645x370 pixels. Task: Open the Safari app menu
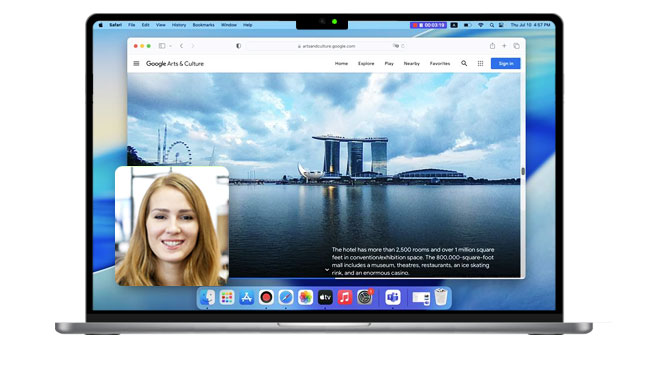pos(115,25)
